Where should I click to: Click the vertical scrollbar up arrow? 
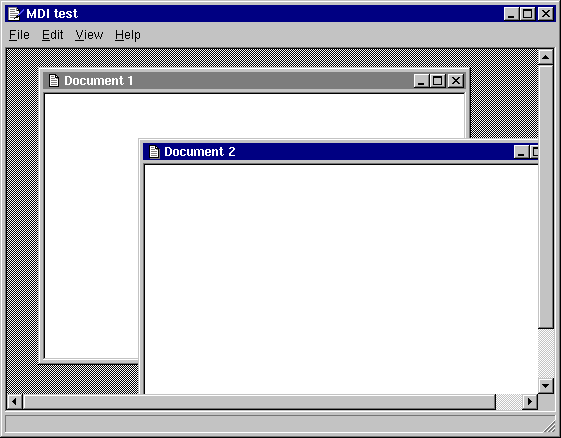click(546, 57)
